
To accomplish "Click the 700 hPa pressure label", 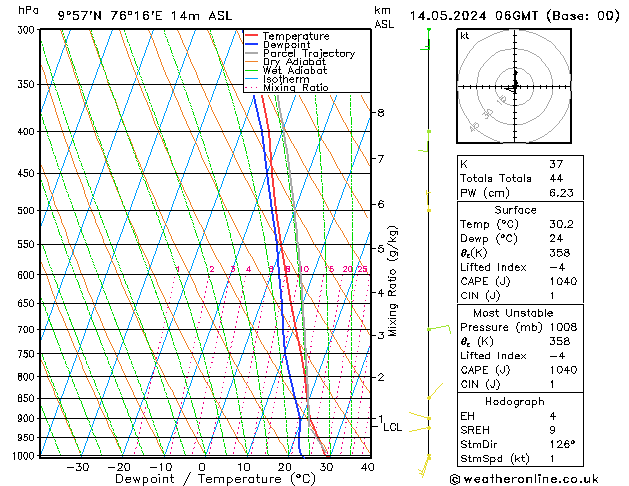I will pos(28,330).
